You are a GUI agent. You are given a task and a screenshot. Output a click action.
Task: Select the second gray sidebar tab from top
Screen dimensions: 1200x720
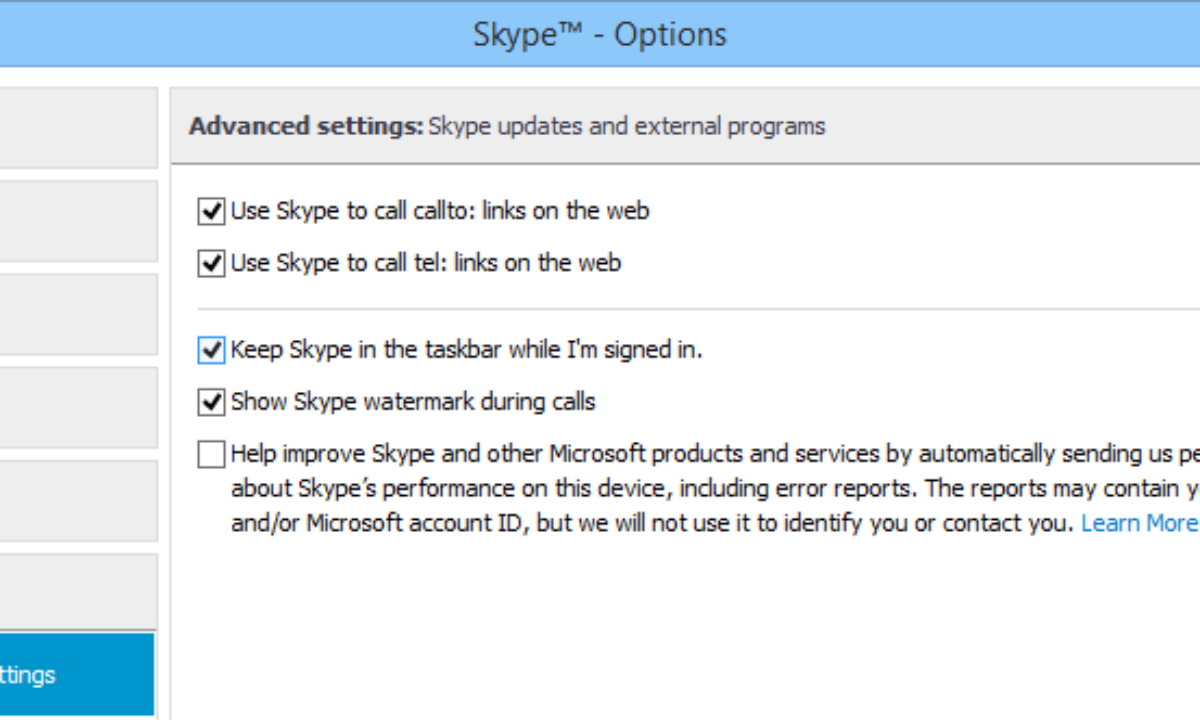[x=77, y=221]
